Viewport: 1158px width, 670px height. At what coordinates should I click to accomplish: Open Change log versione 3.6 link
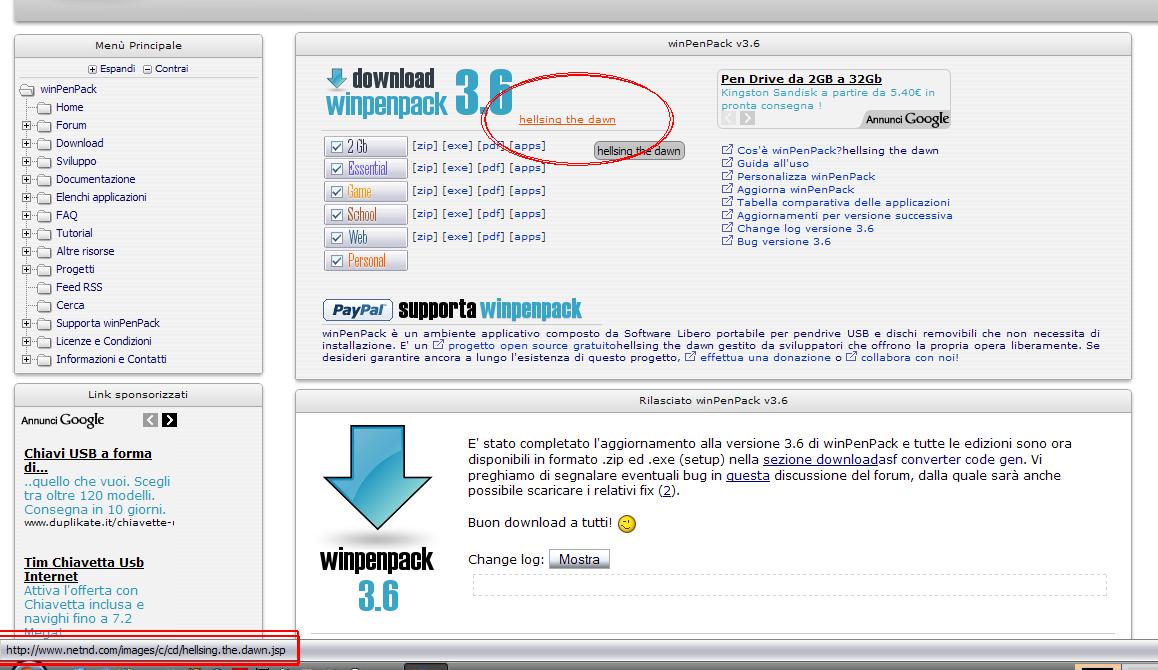pyautogui.click(x=805, y=228)
